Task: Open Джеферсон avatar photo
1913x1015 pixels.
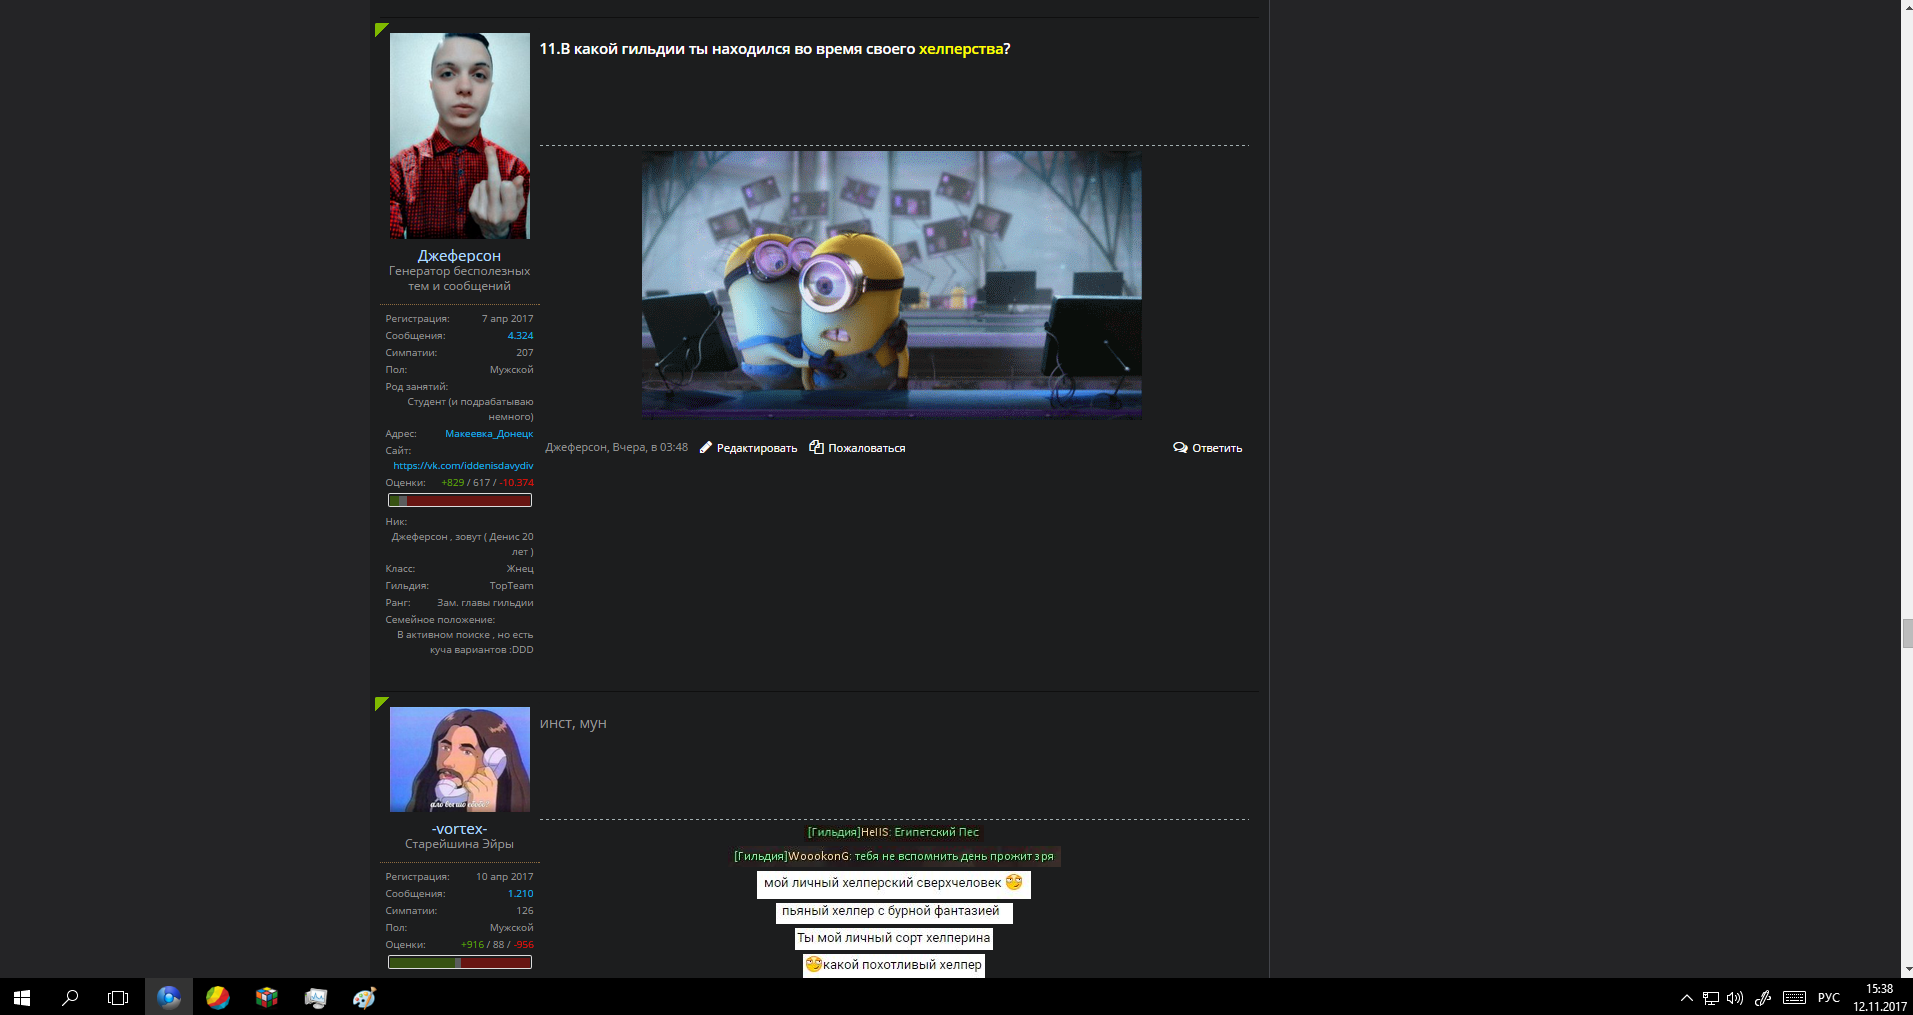Action: click(x=459, y=135)
